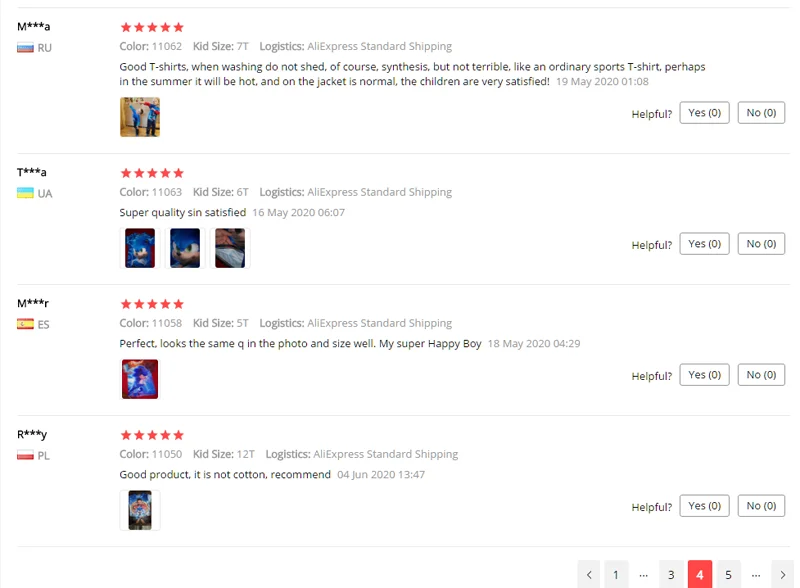Image resolution: width=800 pixels, height=588 pixels.
Task: Open M***a's review photo thumbnail
Action: tap(140, 117)
